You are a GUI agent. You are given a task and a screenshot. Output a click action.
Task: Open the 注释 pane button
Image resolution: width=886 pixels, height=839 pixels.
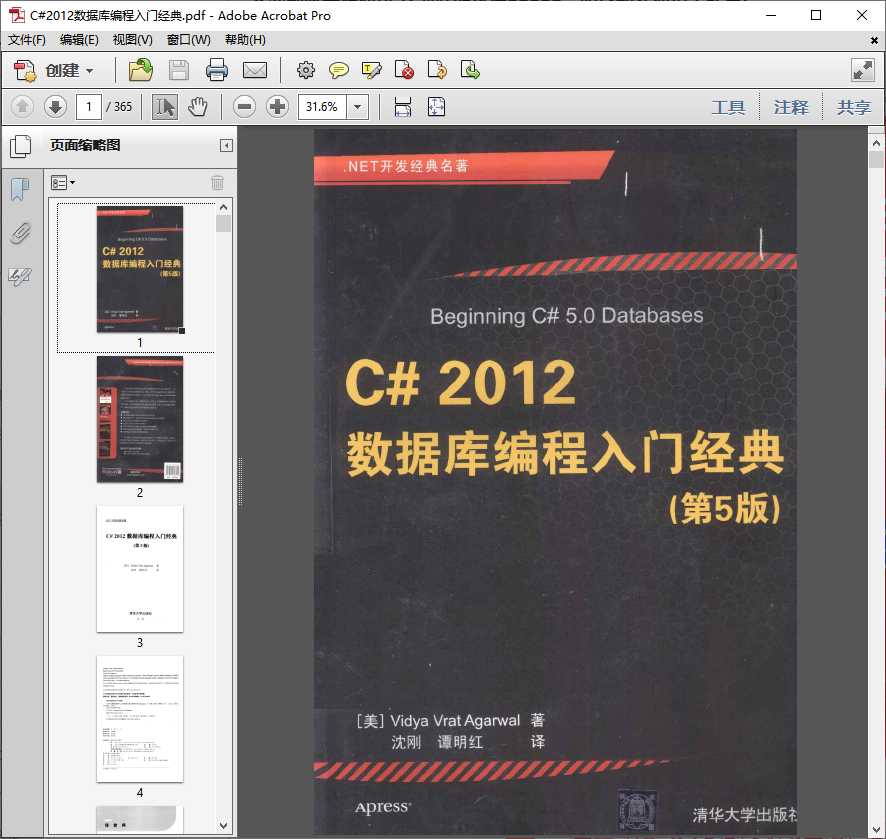(791, 107)
